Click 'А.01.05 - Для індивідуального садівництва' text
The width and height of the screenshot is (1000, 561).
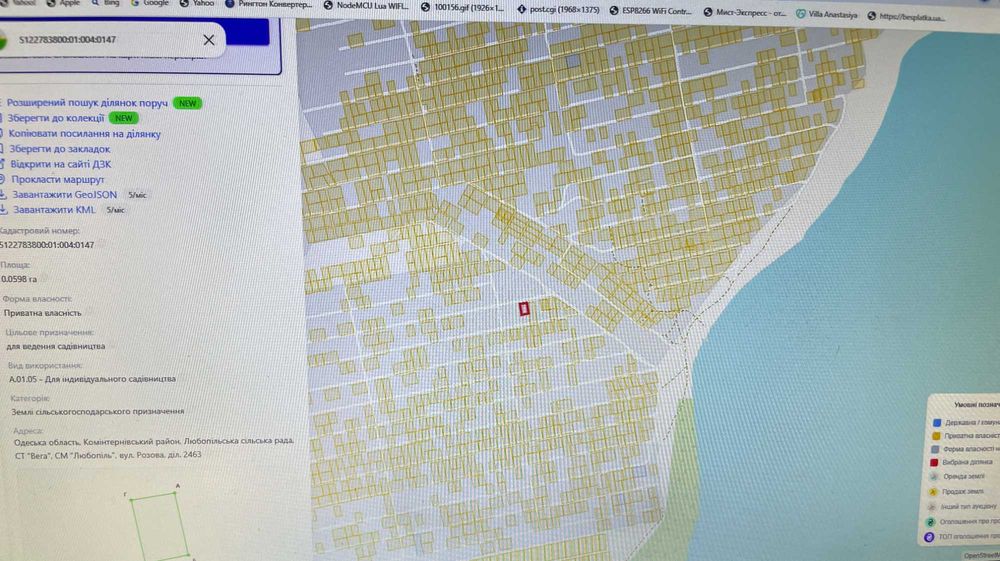pos(92,379)
